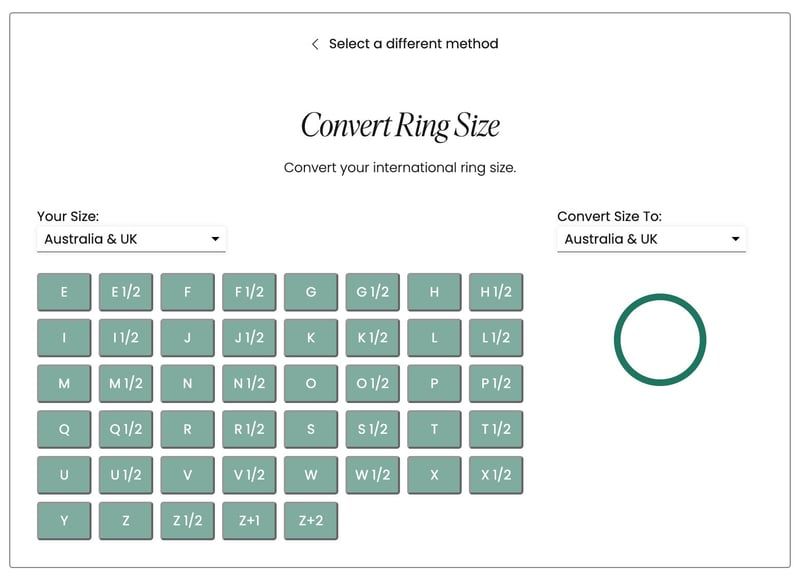This screenshot has width=800, height=586.
Task: Select ring size X 1/2
Action: point(496,475)
